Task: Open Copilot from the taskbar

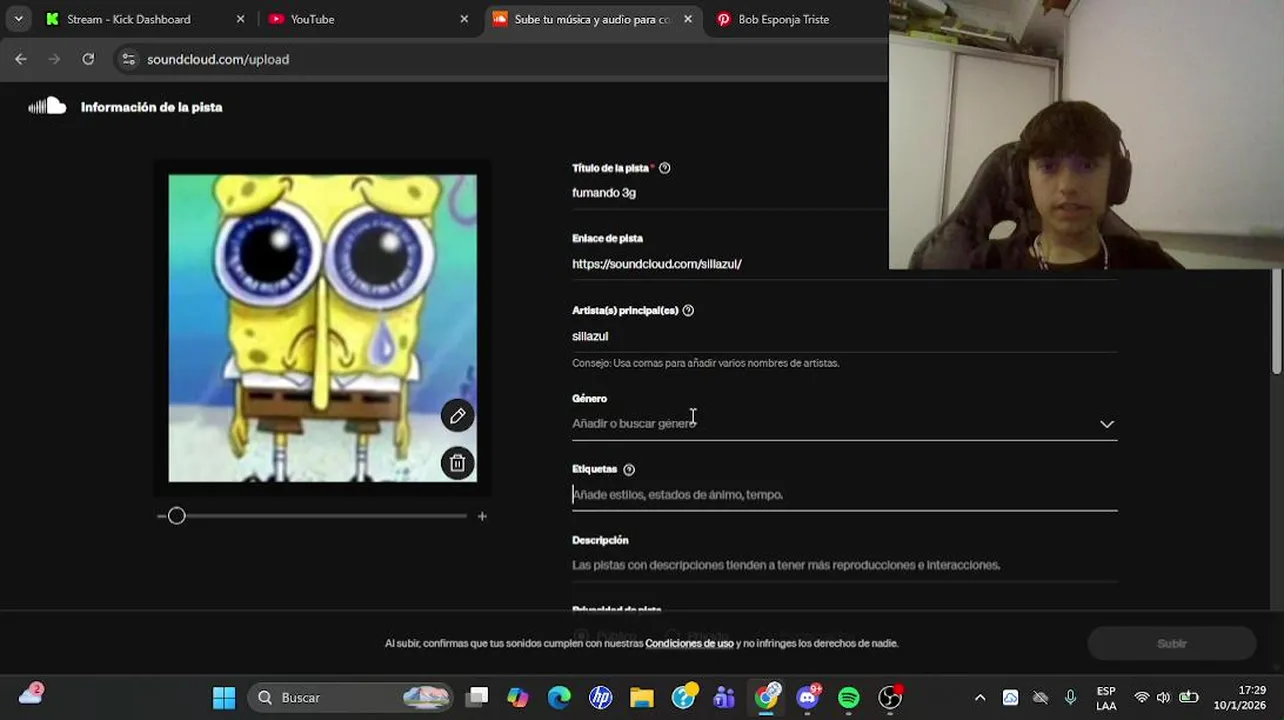Action: [x=518, y=697]
